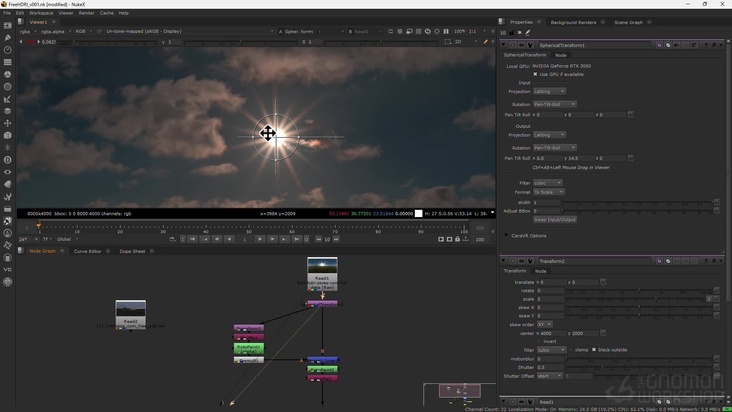Viewport: 732px width, 412px height.
Task: Open the Output Projection dropdown
Action: click(x=549, y=135)
